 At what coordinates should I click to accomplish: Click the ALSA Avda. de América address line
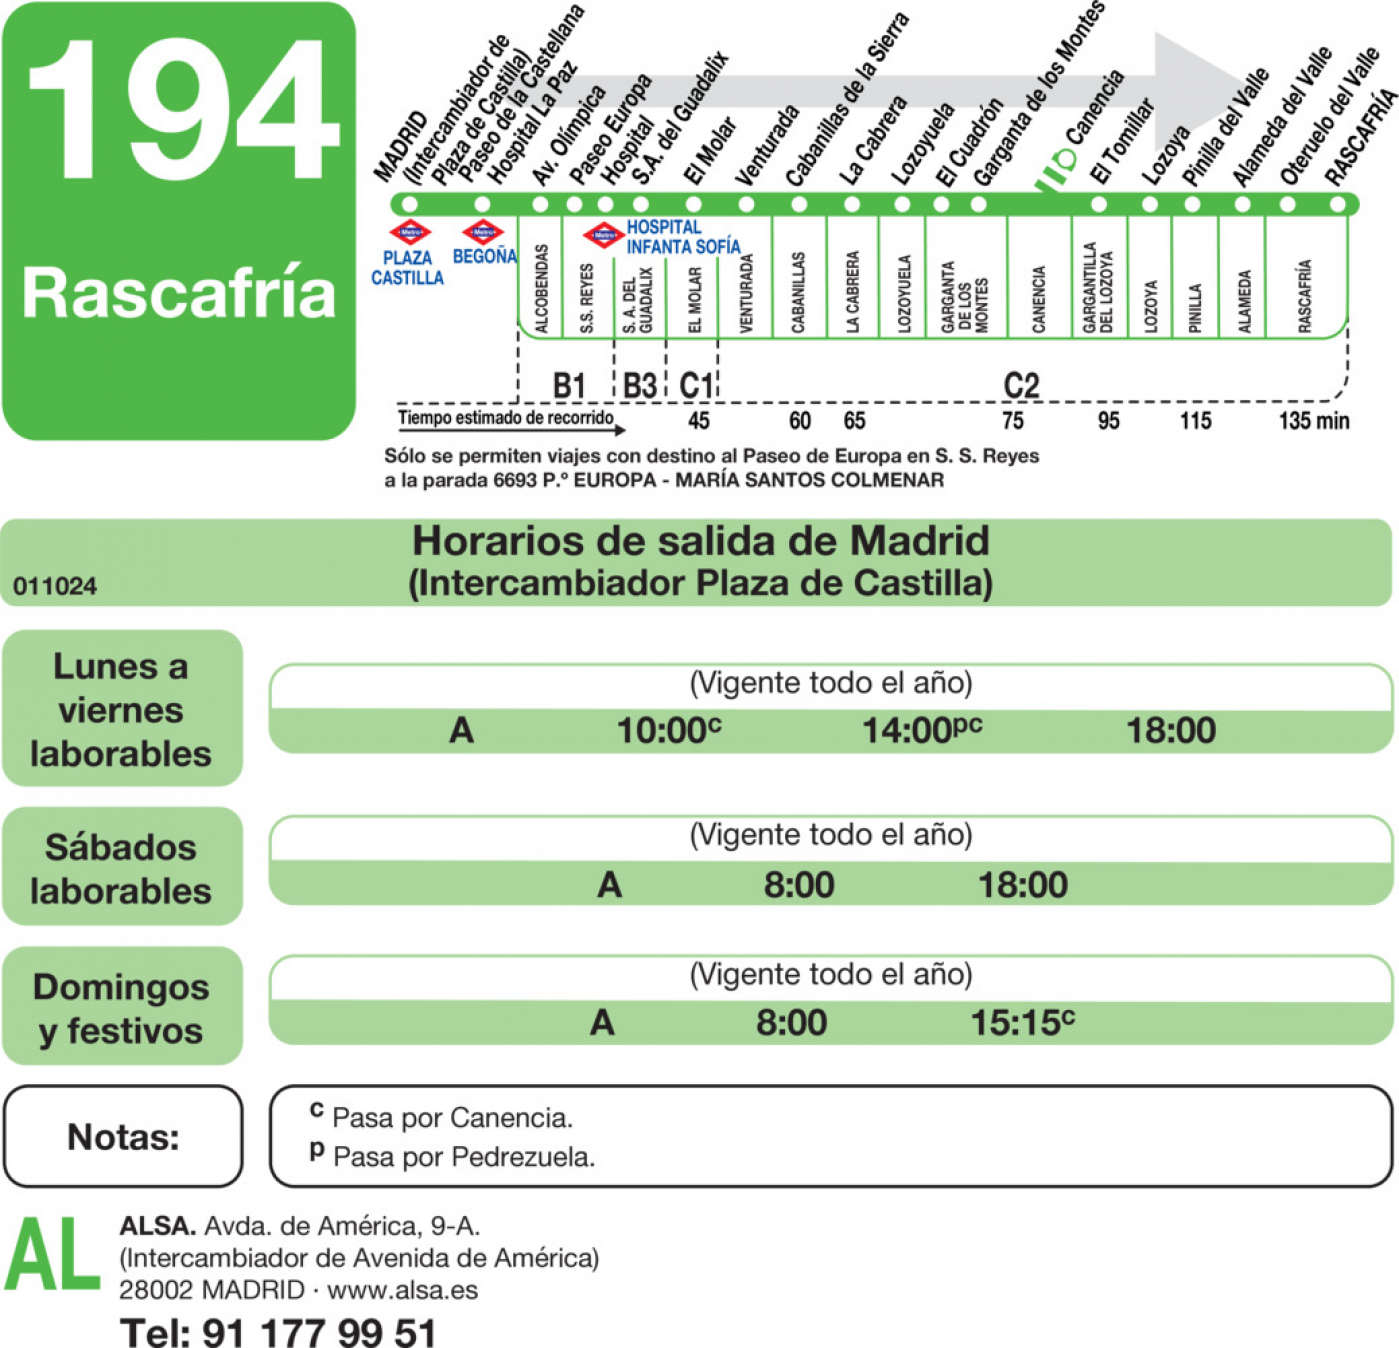coord(299,1226)
